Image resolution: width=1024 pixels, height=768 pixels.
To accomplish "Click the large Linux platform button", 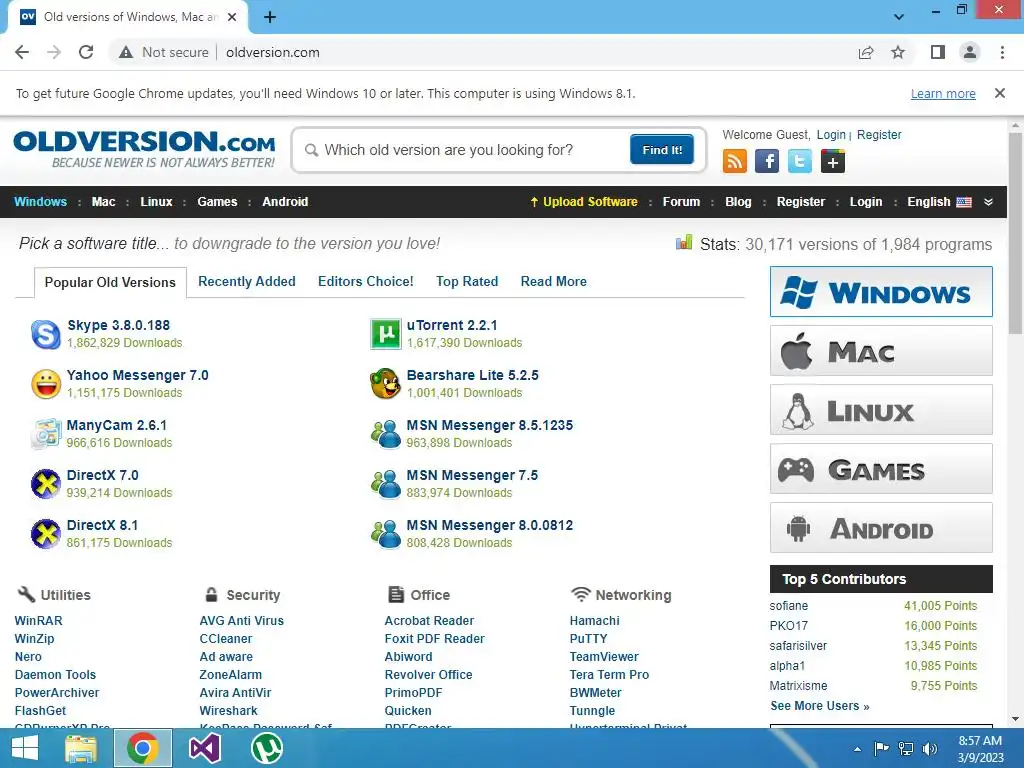I will [x=881, y=409].
